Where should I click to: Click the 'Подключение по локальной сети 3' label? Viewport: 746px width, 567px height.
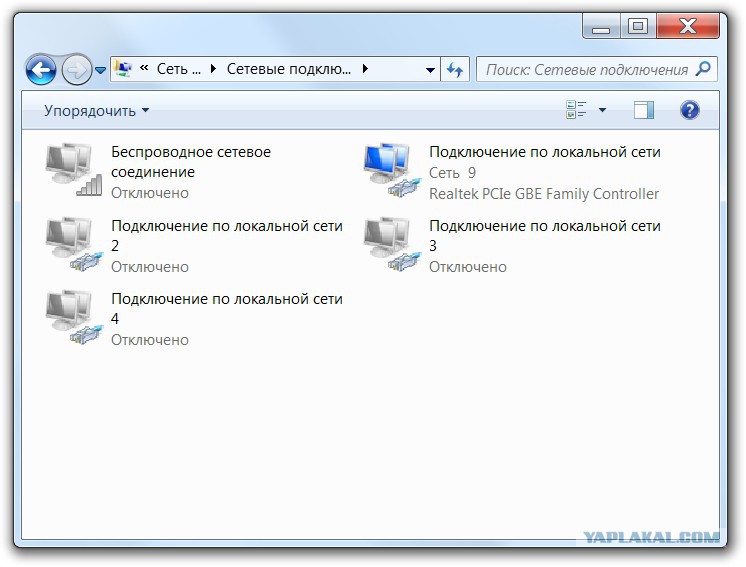pyautogui.click(x=545, y=235)
